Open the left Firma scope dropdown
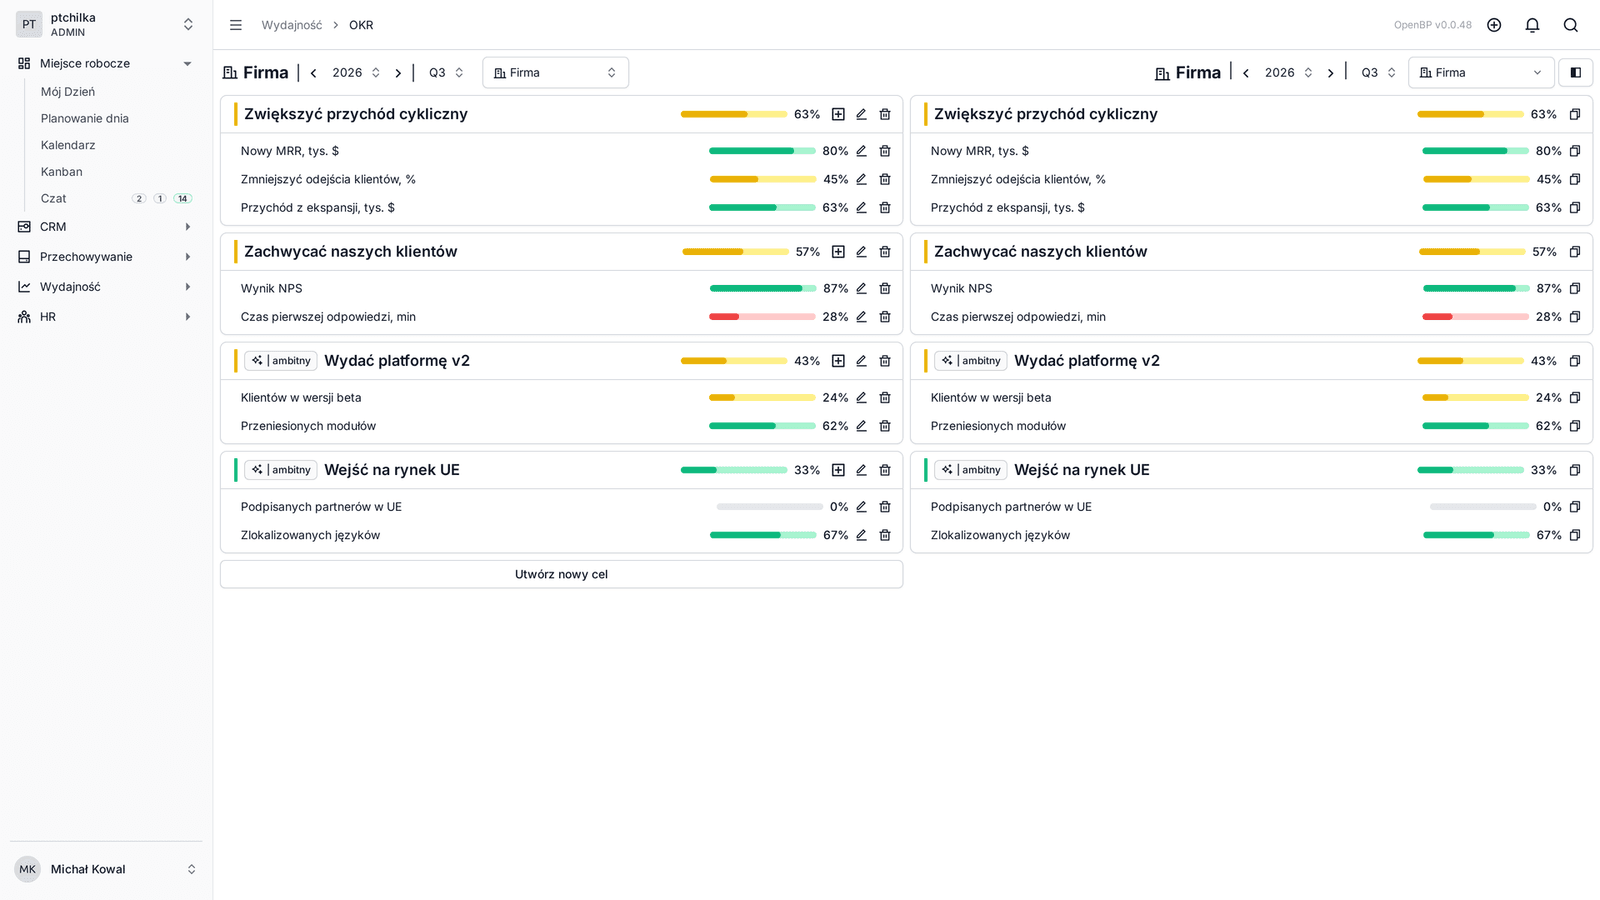The image size is (1600, 900). tap(556, 72)
